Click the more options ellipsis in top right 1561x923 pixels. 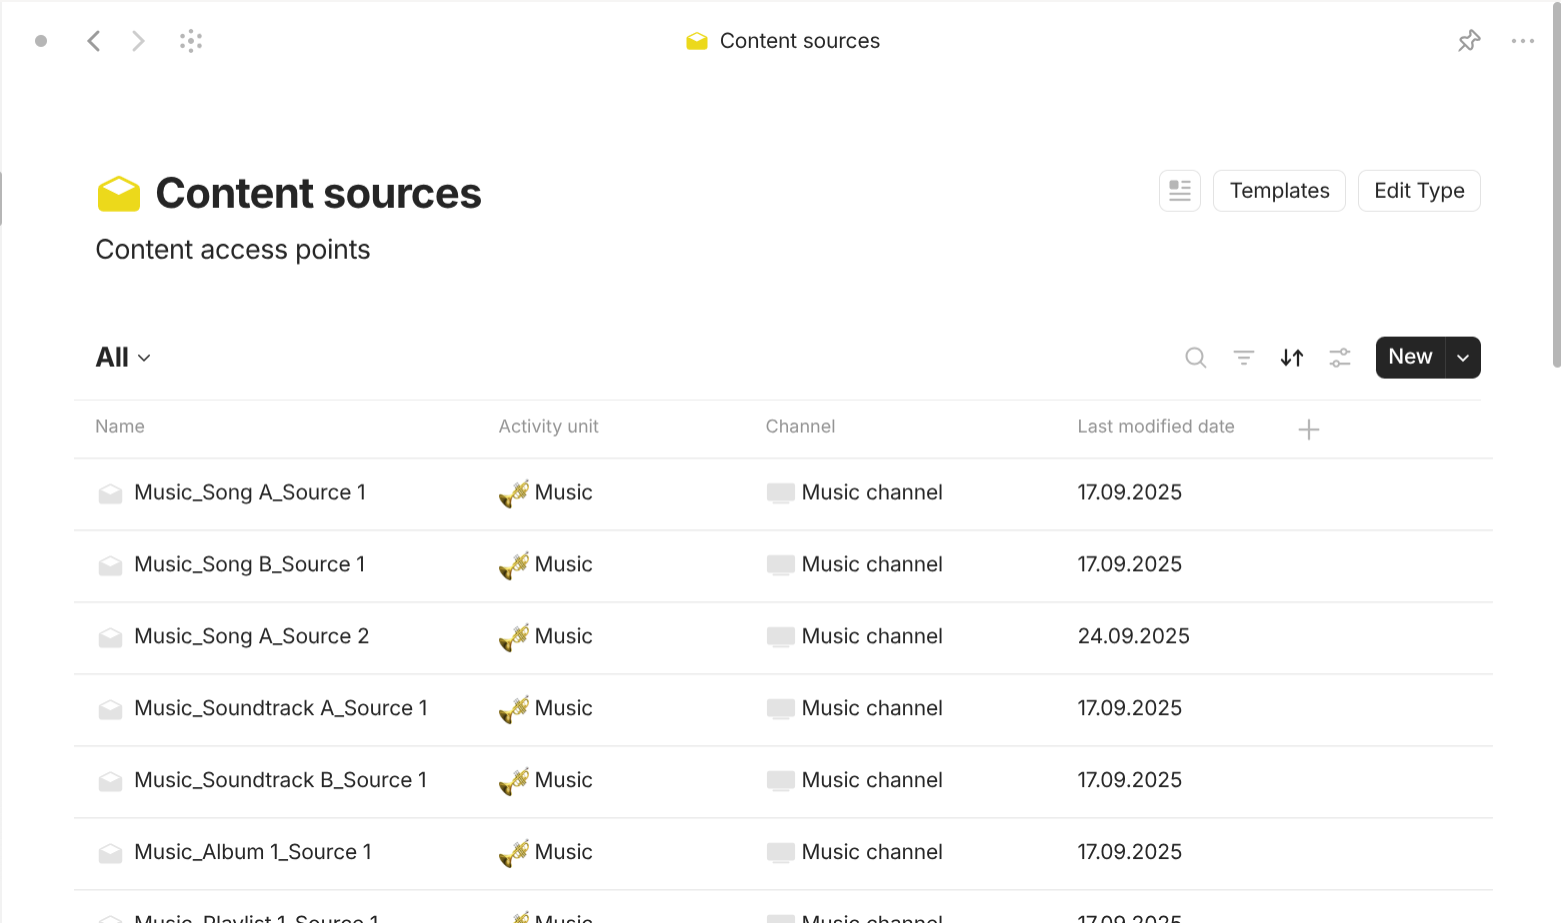[x=1523, y=40]
